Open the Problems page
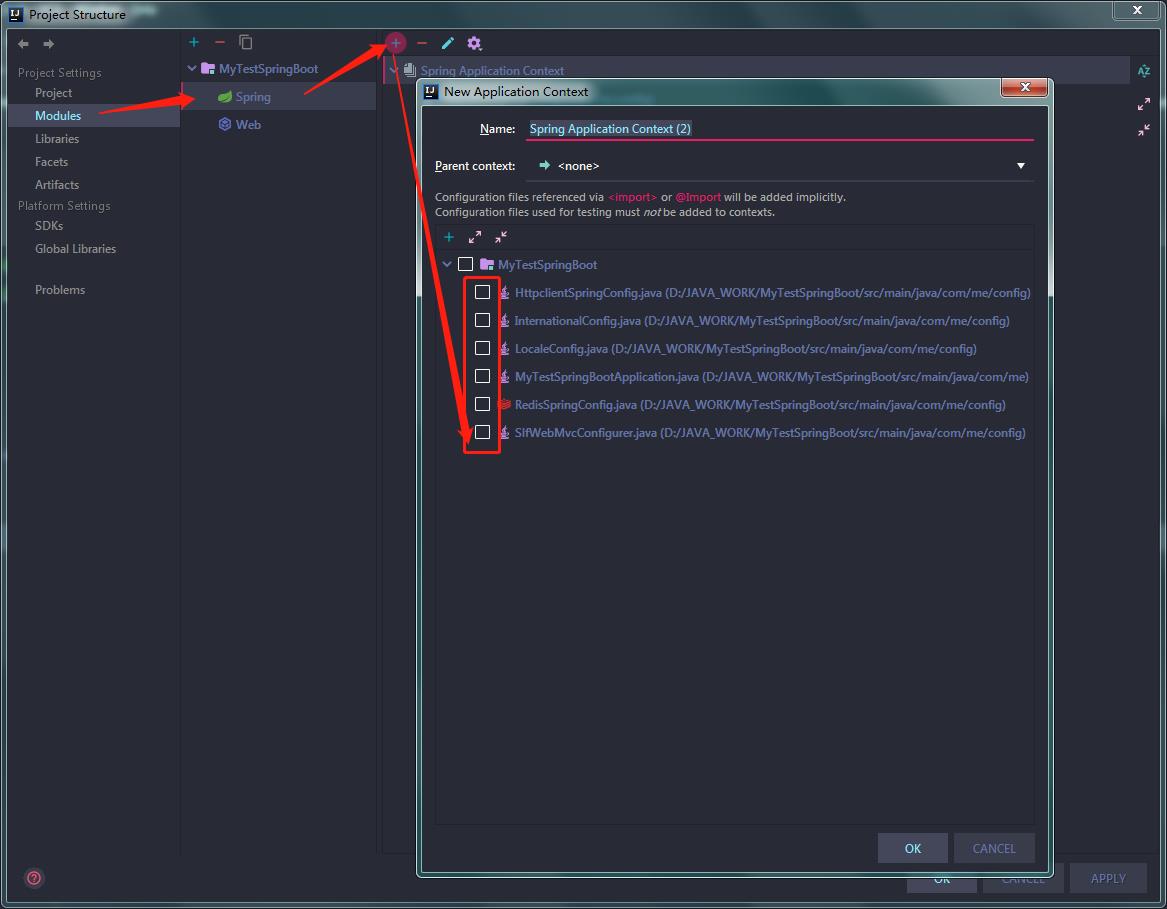The height and width of the screenshot is (909, 1167). click(60, 290)
